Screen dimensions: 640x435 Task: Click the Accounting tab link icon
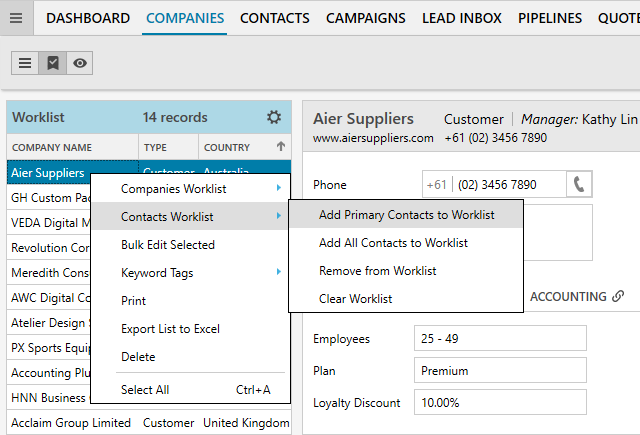[618, 297]
